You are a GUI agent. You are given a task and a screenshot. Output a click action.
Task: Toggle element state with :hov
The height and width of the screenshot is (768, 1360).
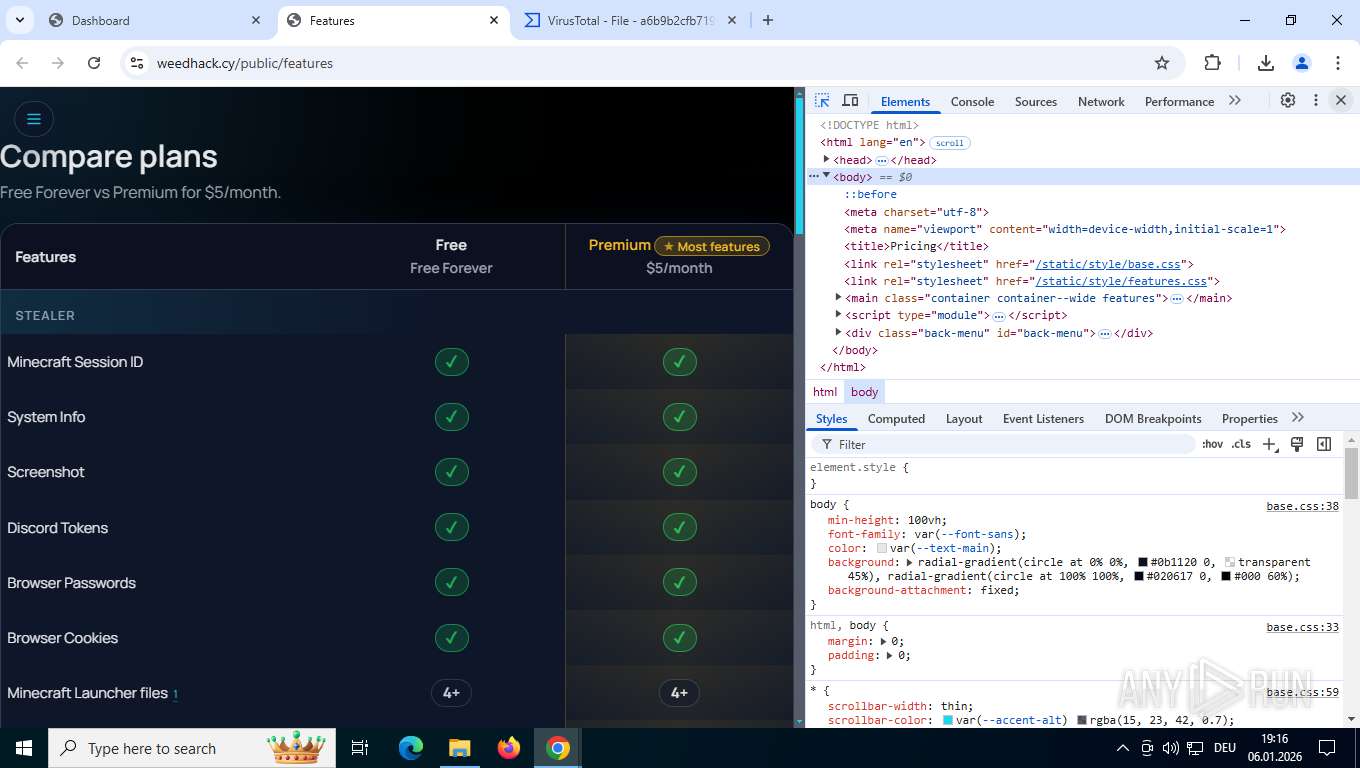tap(1212, 444)
